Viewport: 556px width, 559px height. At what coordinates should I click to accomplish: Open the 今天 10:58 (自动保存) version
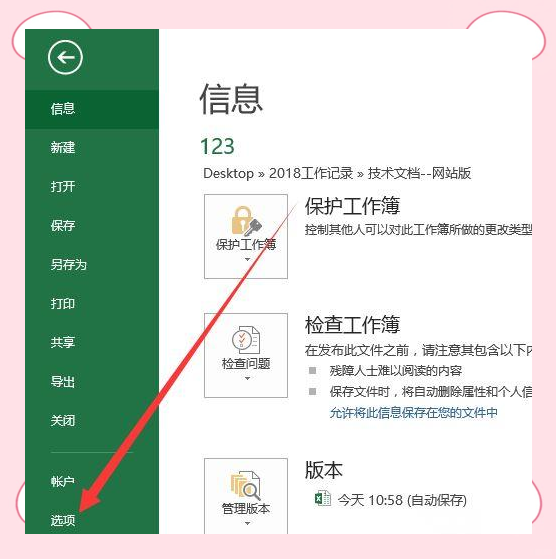402,500
